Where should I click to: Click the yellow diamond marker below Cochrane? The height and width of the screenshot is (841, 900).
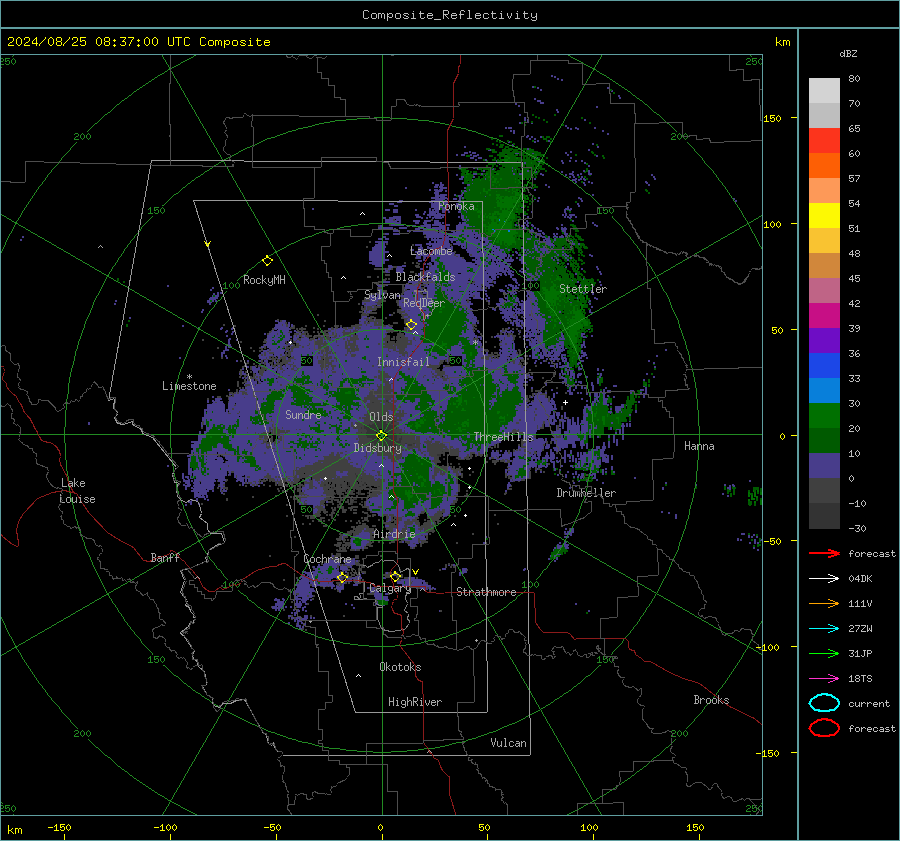tap(342, 577)
